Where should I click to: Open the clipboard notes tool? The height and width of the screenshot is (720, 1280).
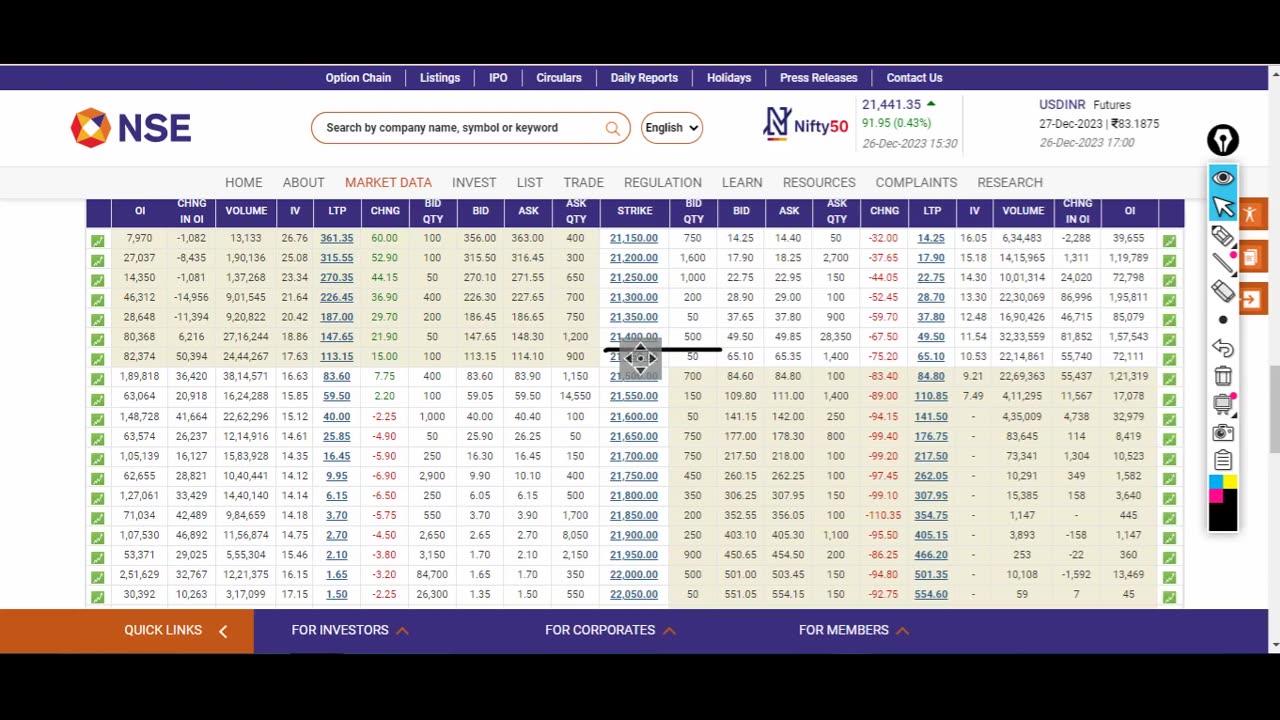click(x=1223, y=461)
